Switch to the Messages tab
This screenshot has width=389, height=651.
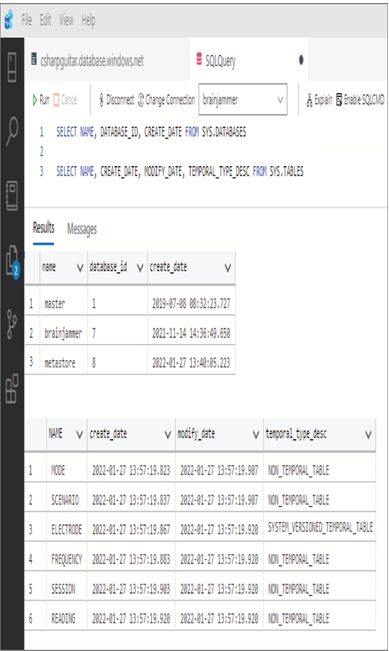pos(82,229)
